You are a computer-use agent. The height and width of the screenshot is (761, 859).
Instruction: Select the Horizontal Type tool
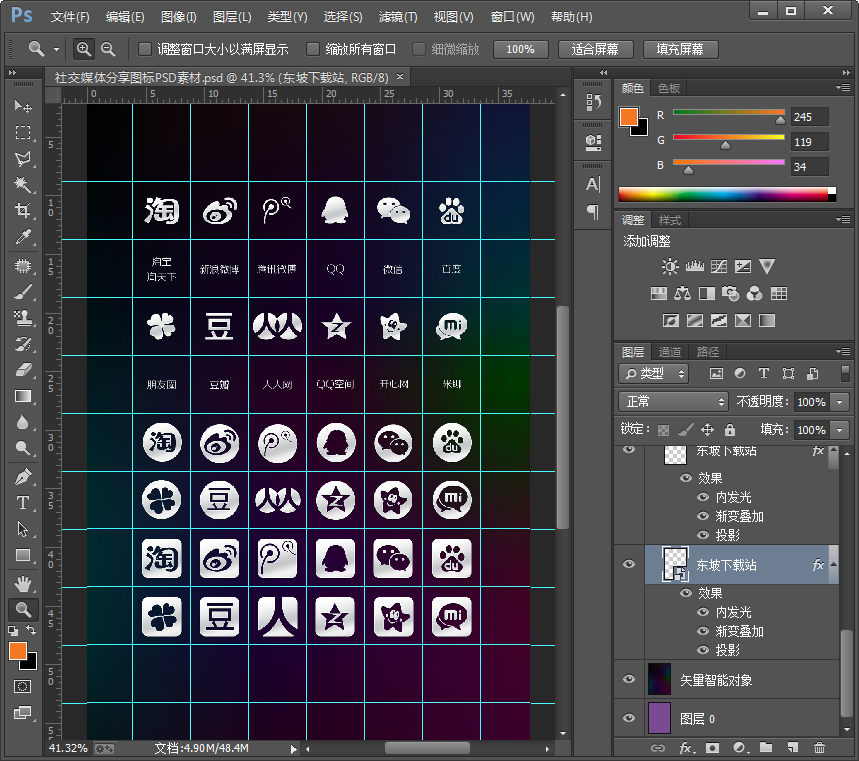coord(23,502)
